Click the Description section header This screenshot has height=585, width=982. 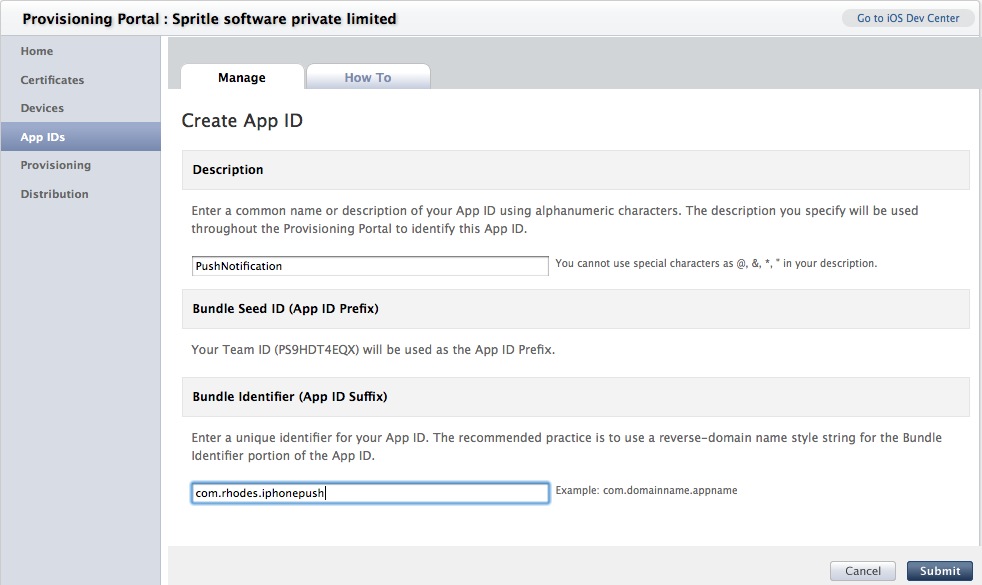click(x=576, y=170)
